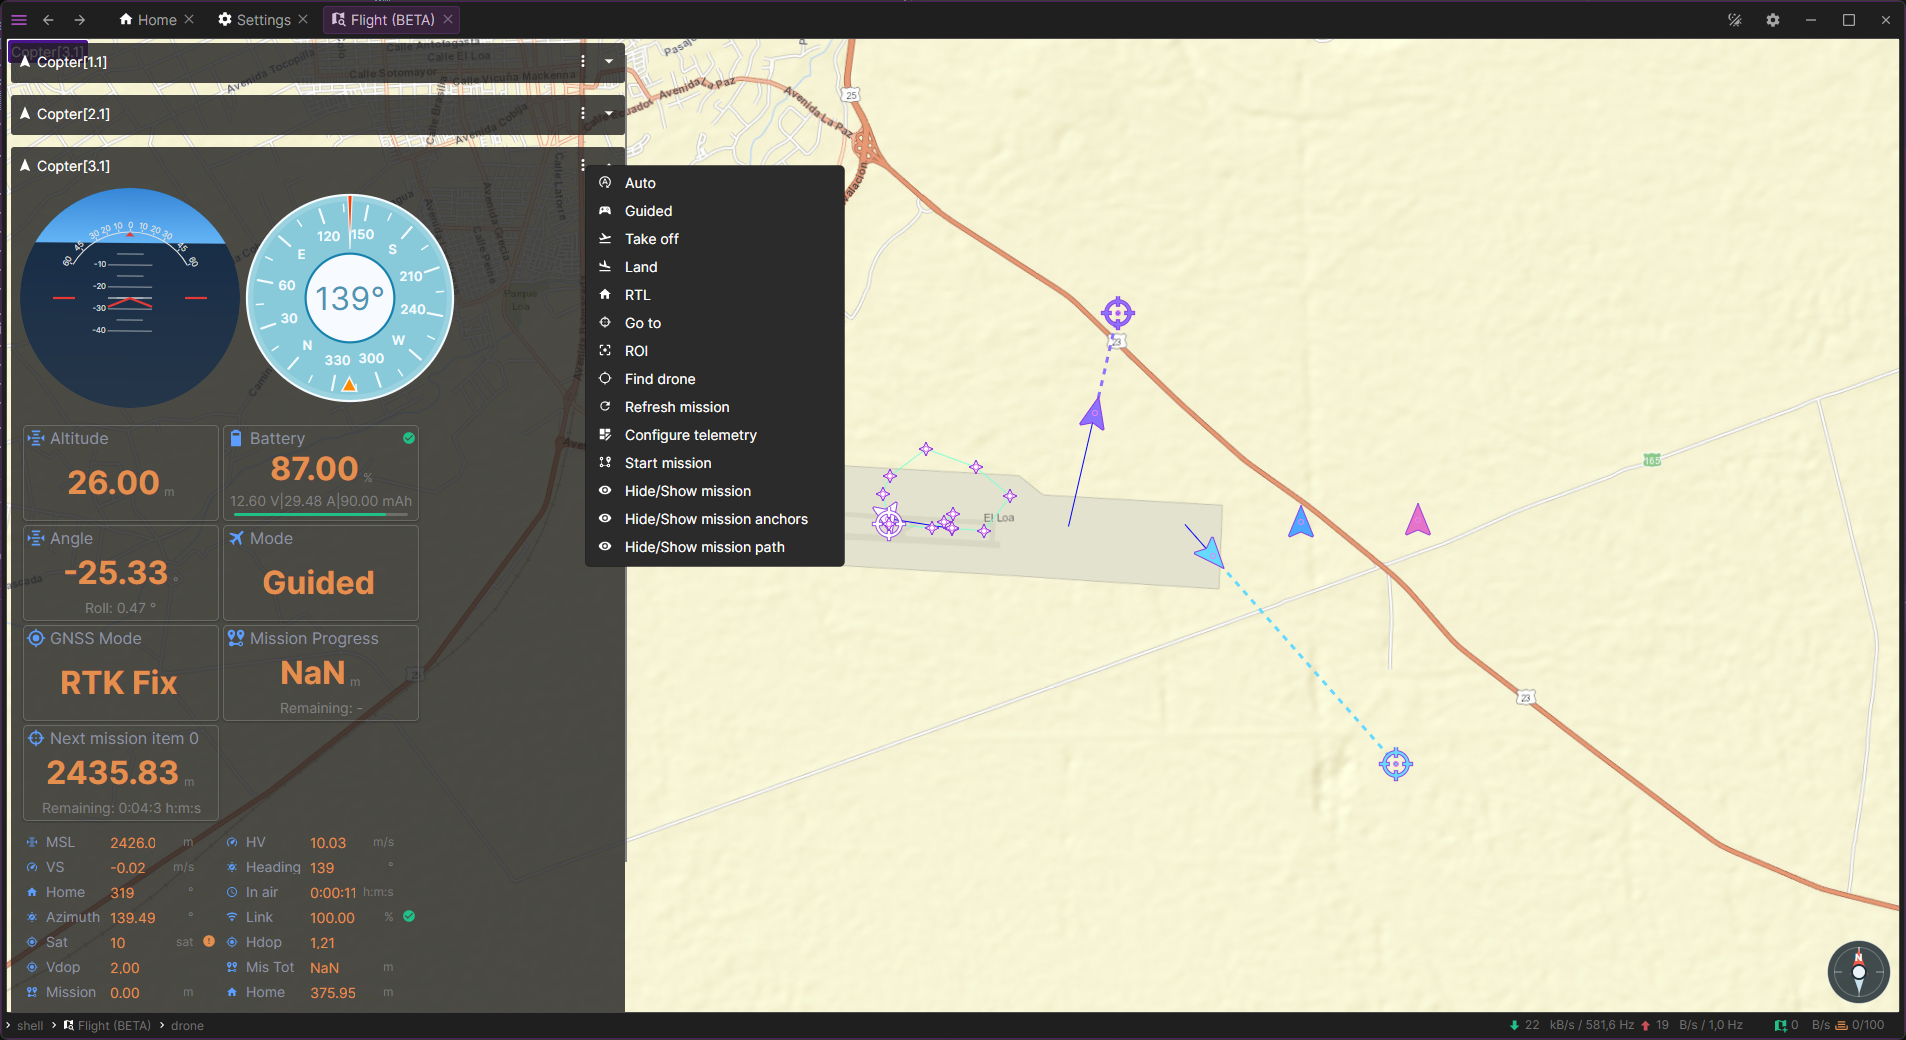The width and height of the screenshot is (1906, 1040).
Task: Click the back navigation arrow
Action: tap(48, 20)
